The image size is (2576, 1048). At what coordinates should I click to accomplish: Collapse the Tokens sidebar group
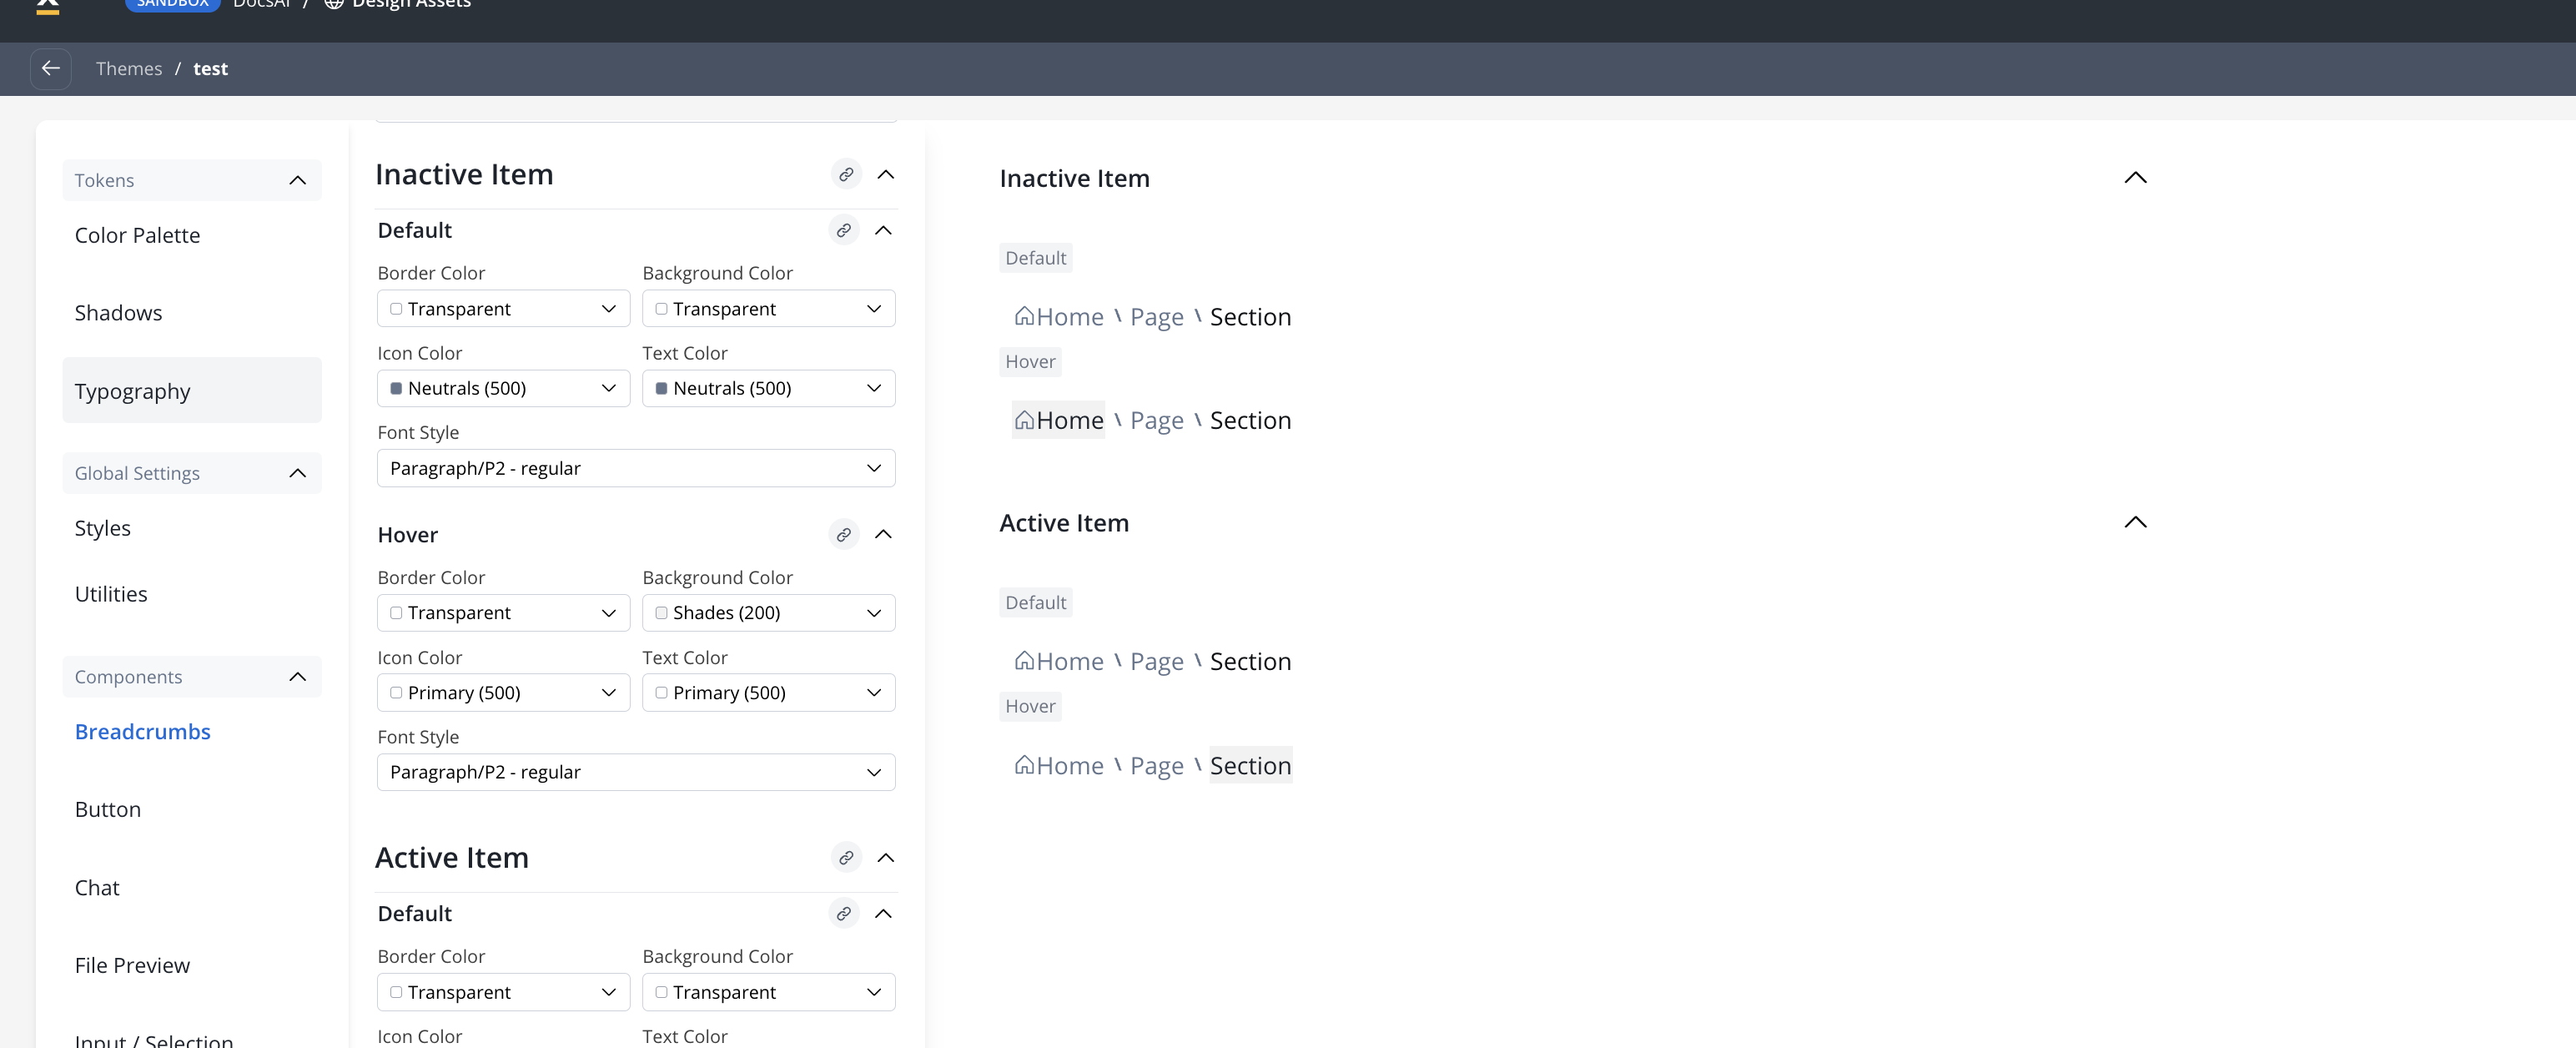[x=297, y=180]
